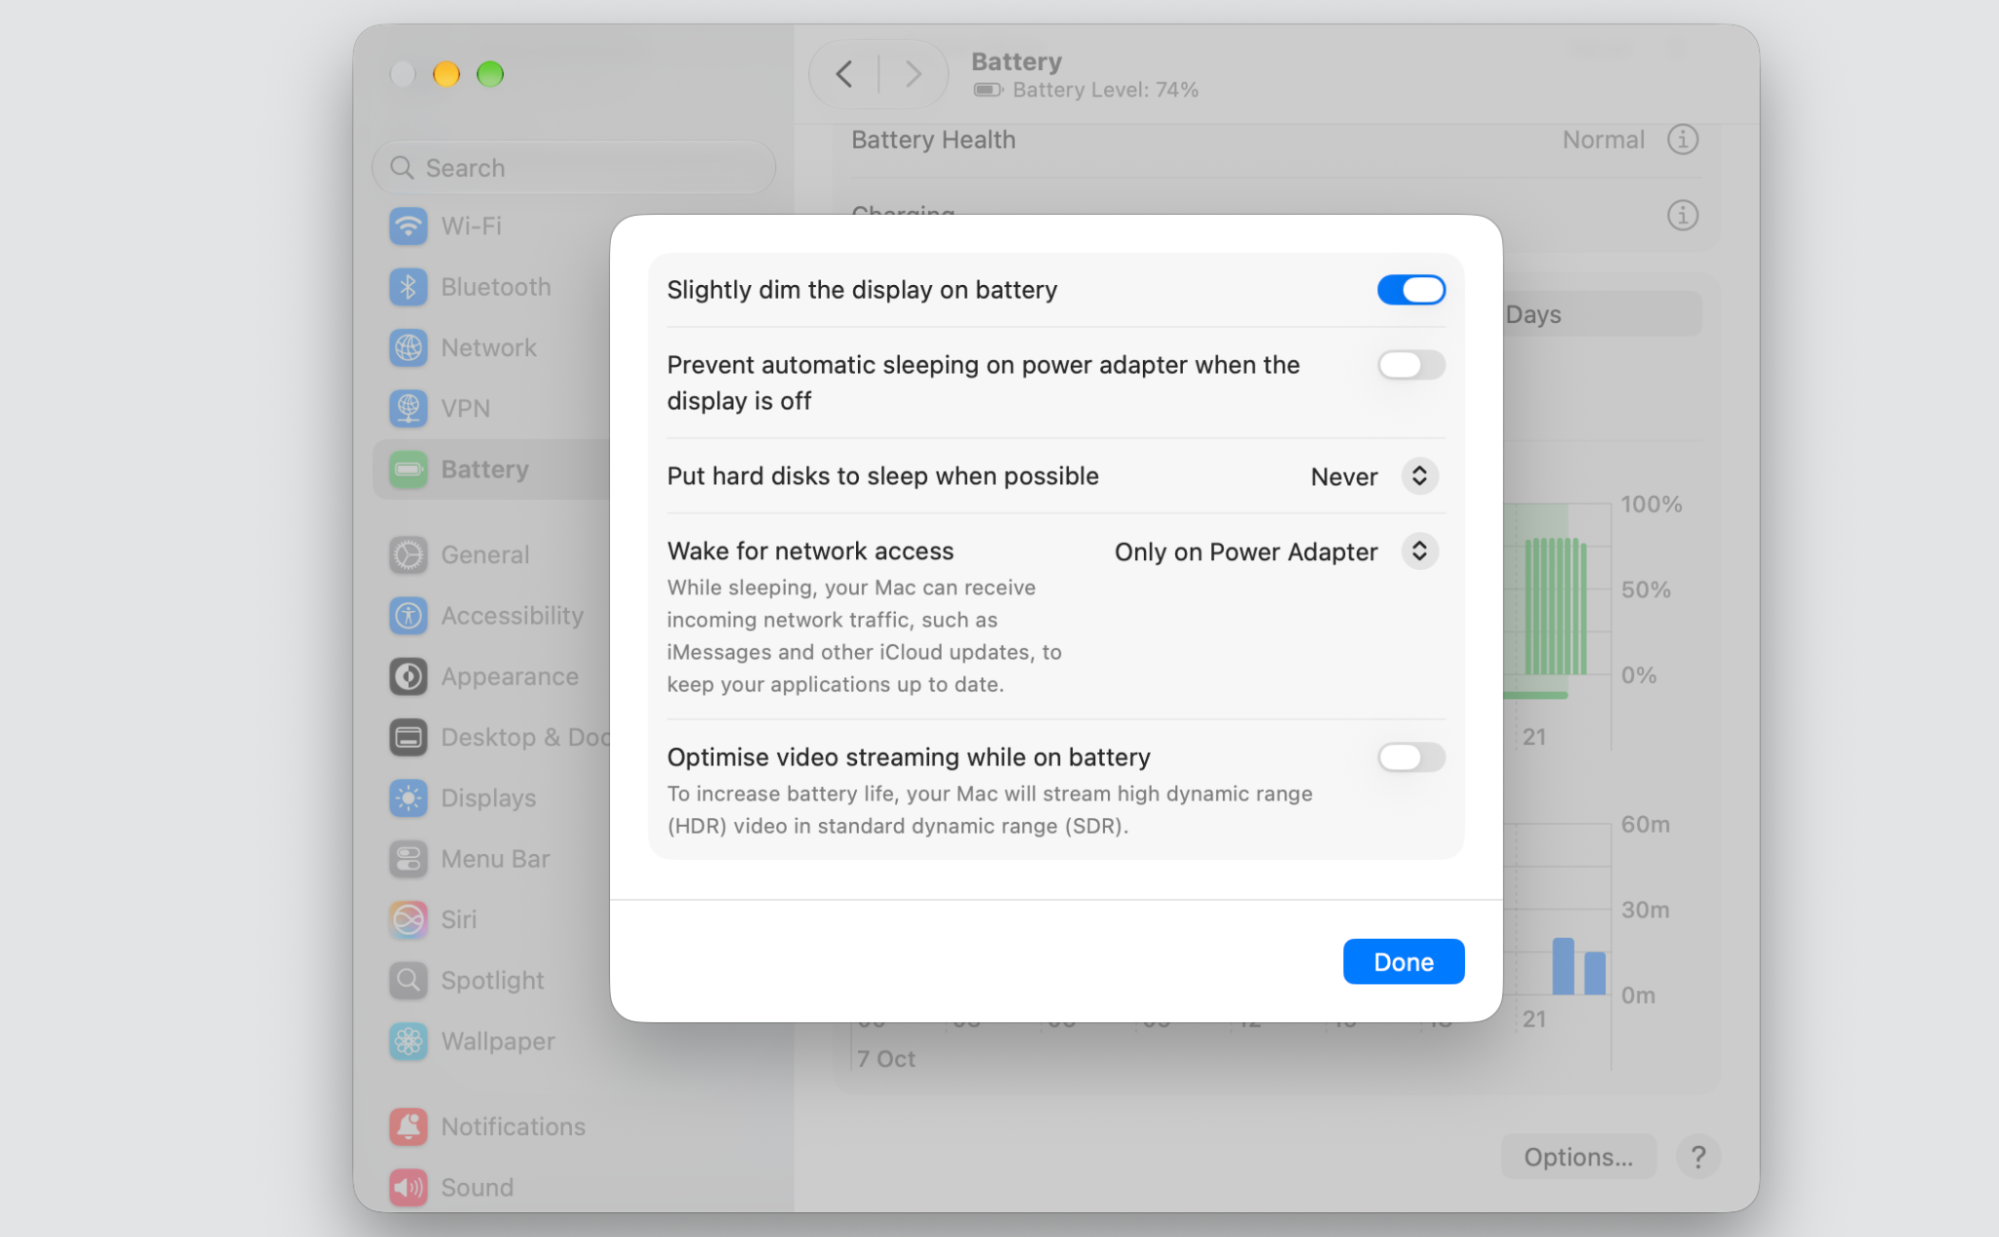Open Spotlight settings icon
Viewport: 1999px width, 1237px height.
pyautogui.click(x=408, y=980)
